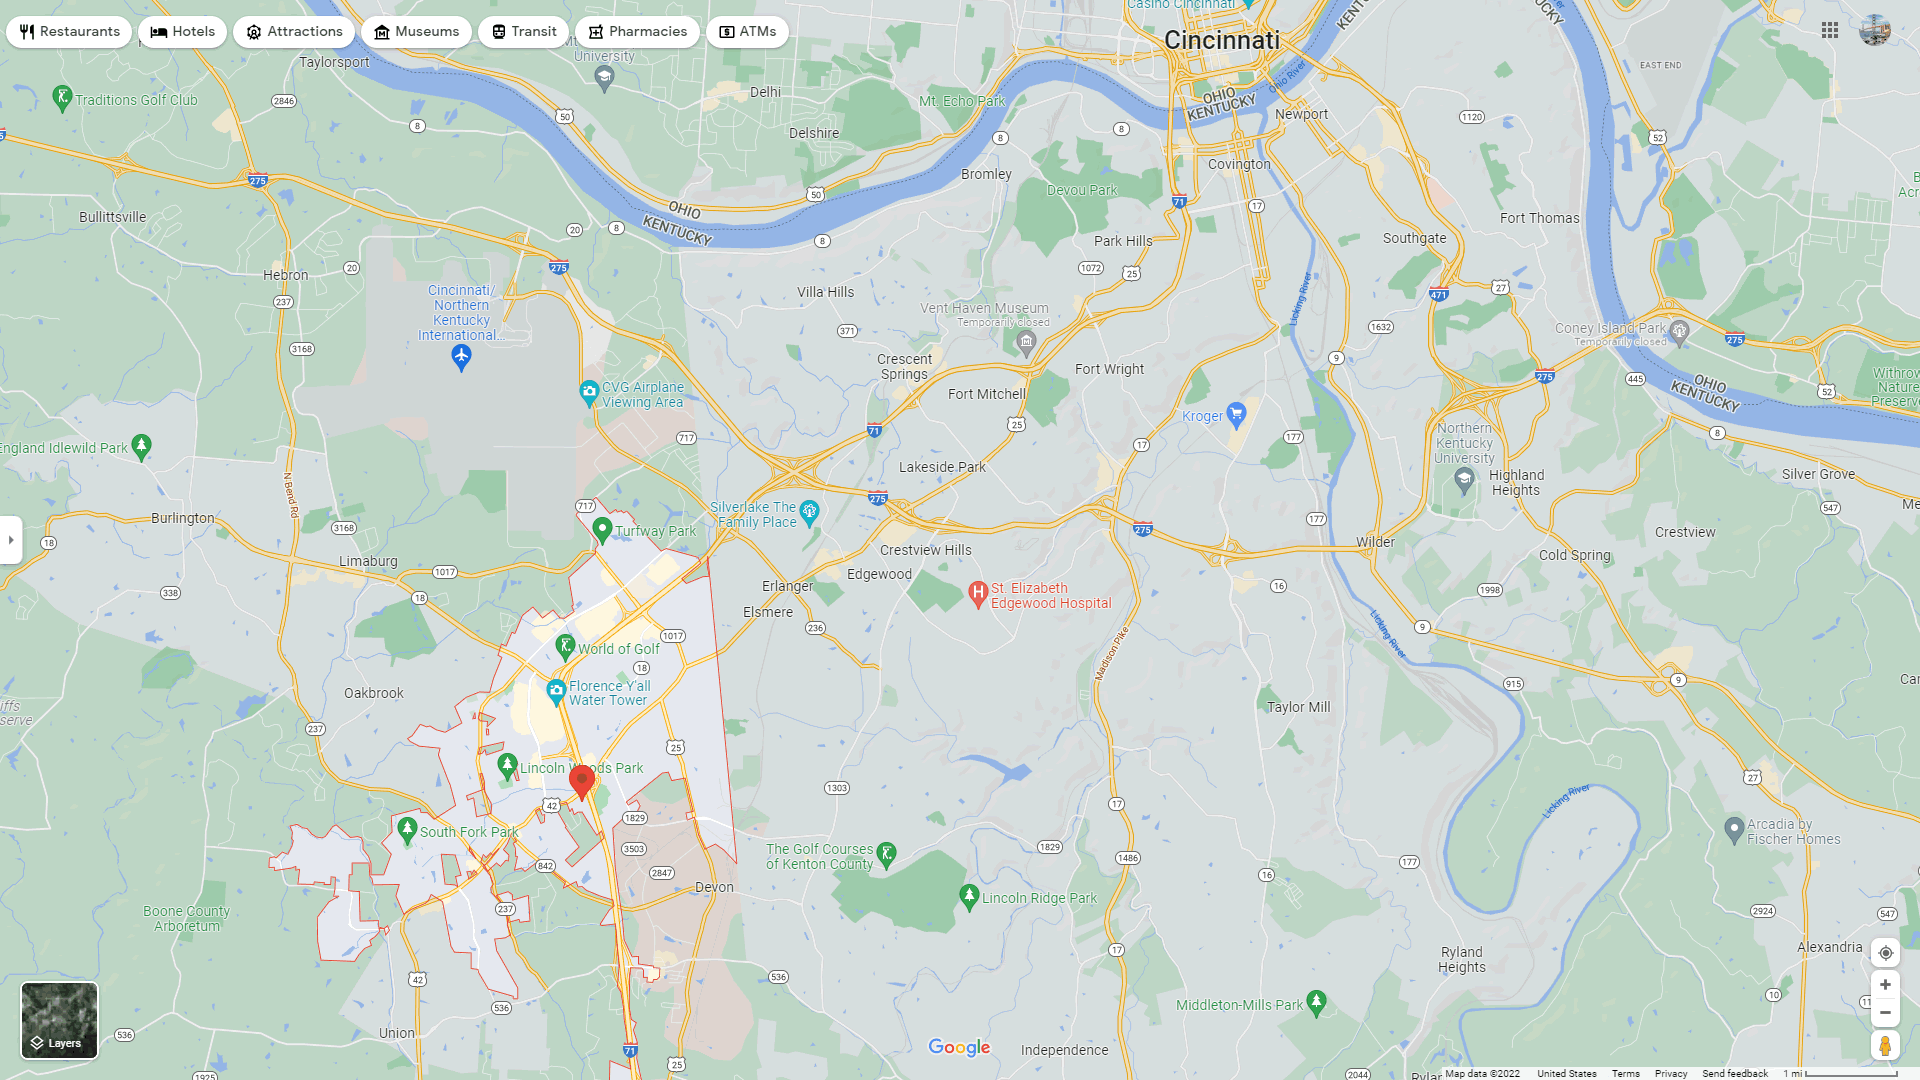This screenshot has width=1920, height=1080.
Task: Select the Lincoln Ridge Park marker
Action: [x=968, y=897]
